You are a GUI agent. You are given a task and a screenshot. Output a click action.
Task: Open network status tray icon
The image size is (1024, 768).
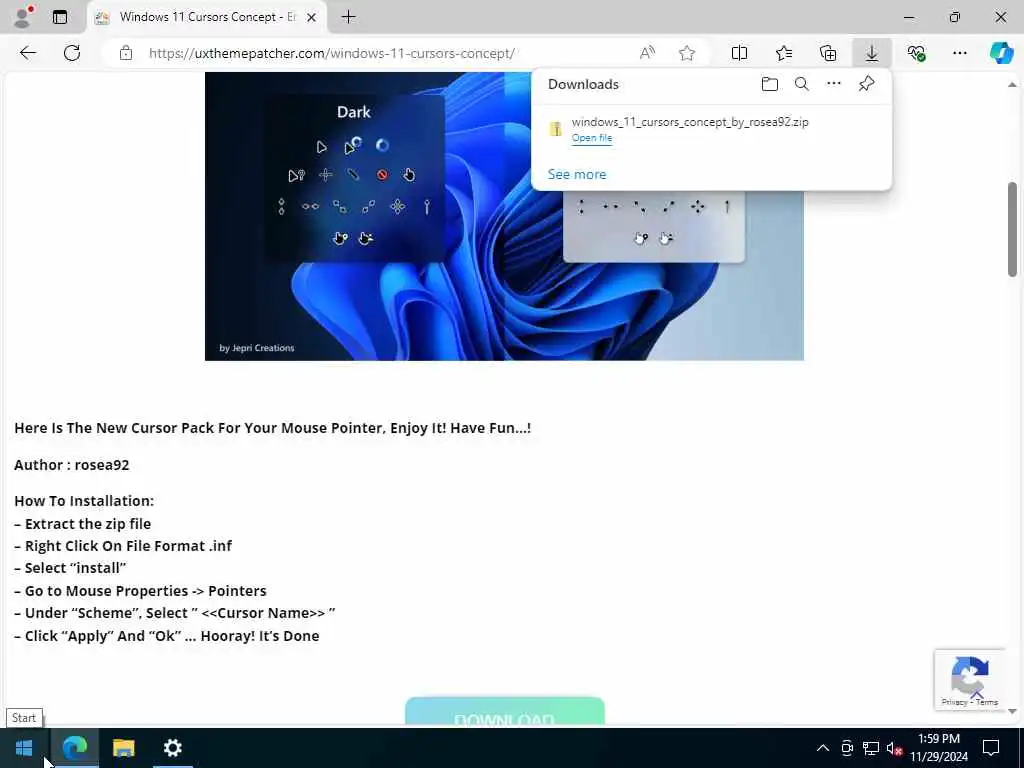point(871,748)
